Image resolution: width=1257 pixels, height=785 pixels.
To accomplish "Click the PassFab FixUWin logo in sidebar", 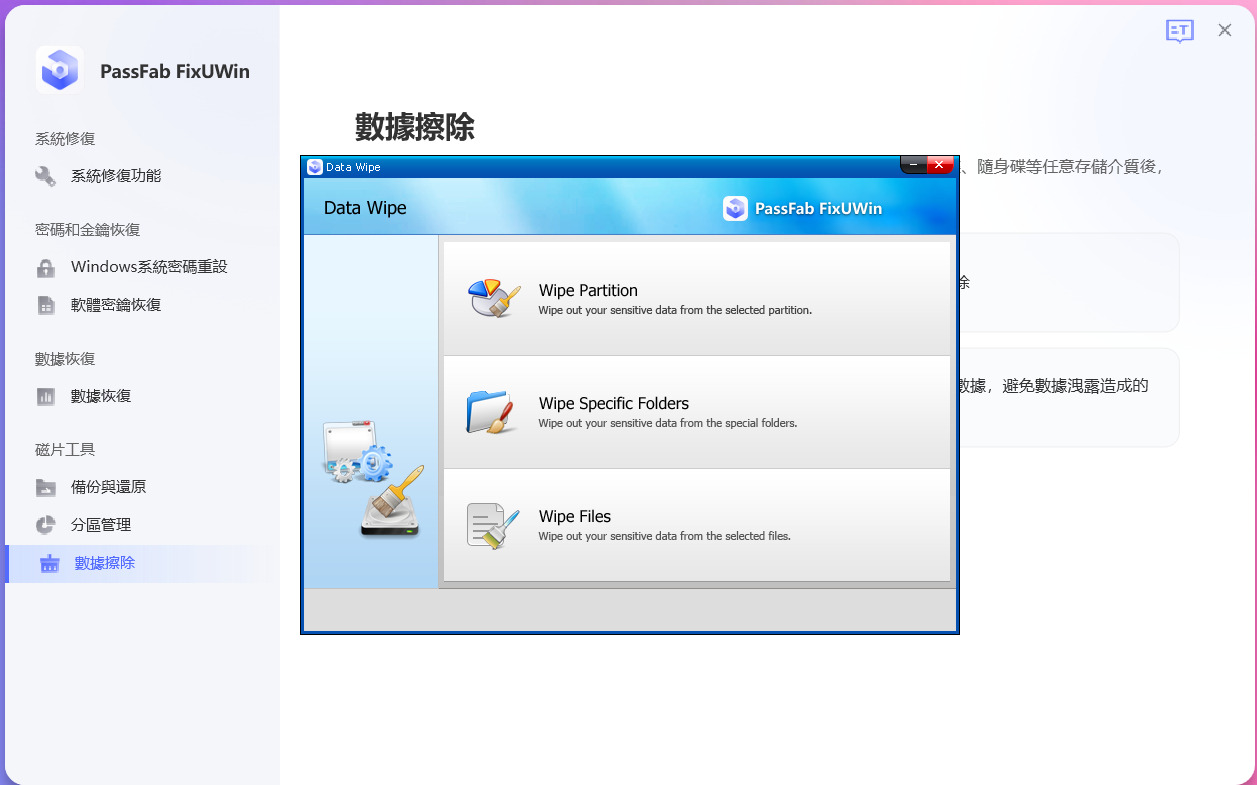I will tap(60, 71).
